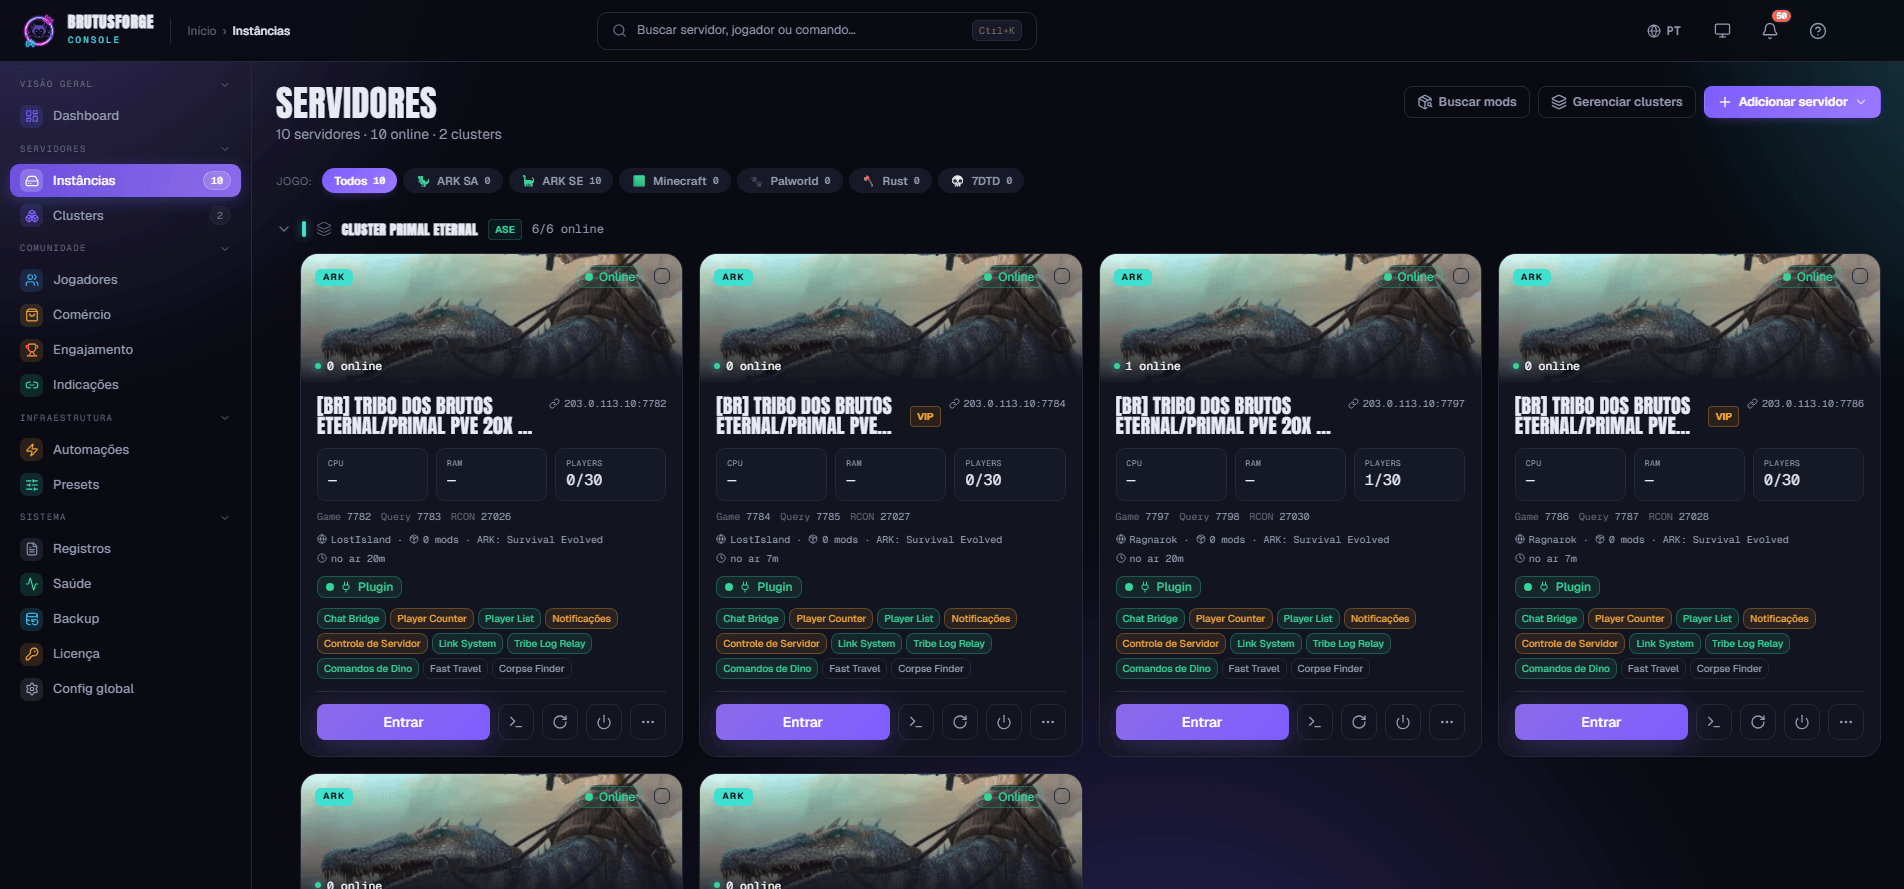Screen dimensions: 1904x889
Task: Filter servers by Palworld
Action: tap(790, 181)
